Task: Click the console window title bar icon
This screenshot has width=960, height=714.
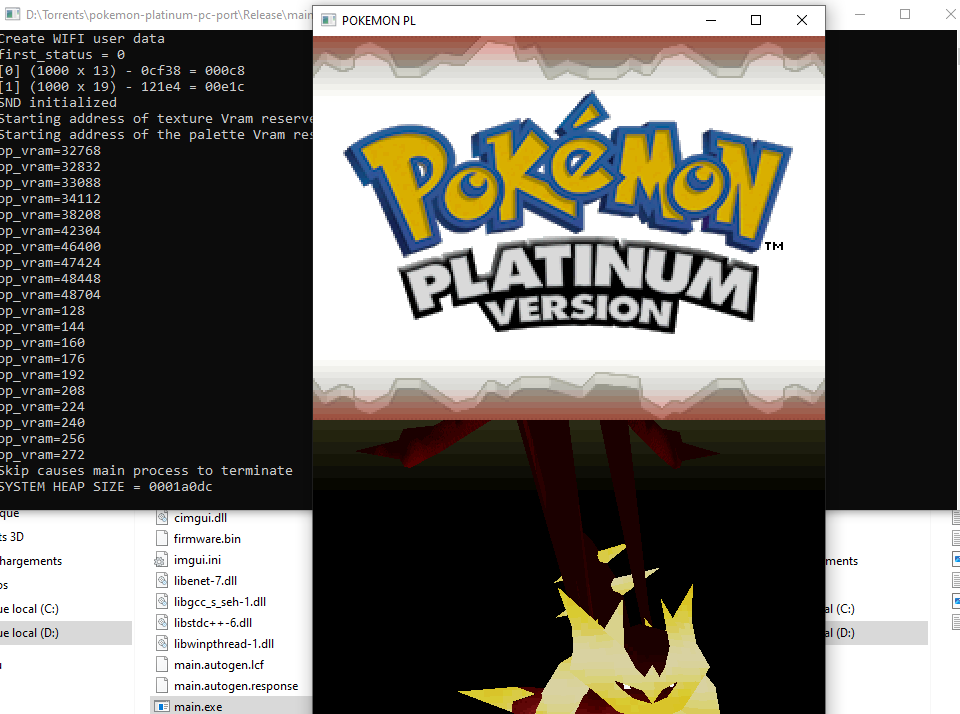Action: pyautogui.click(x=13, y=15)
